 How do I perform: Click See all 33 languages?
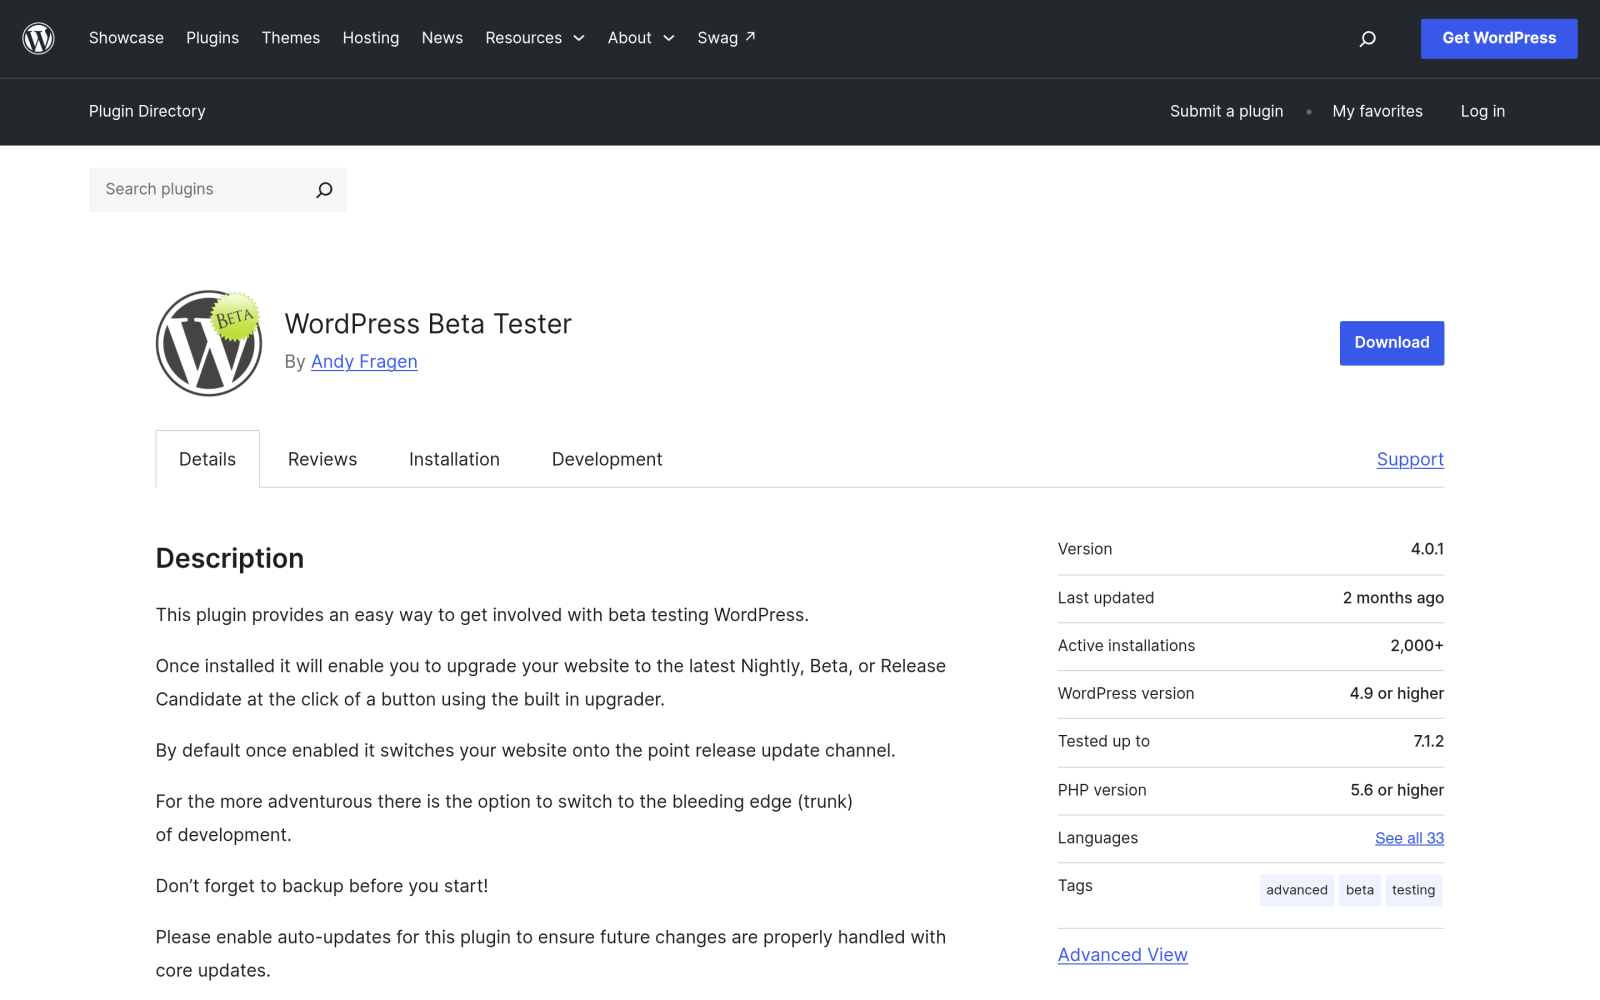click(1409, 838)
